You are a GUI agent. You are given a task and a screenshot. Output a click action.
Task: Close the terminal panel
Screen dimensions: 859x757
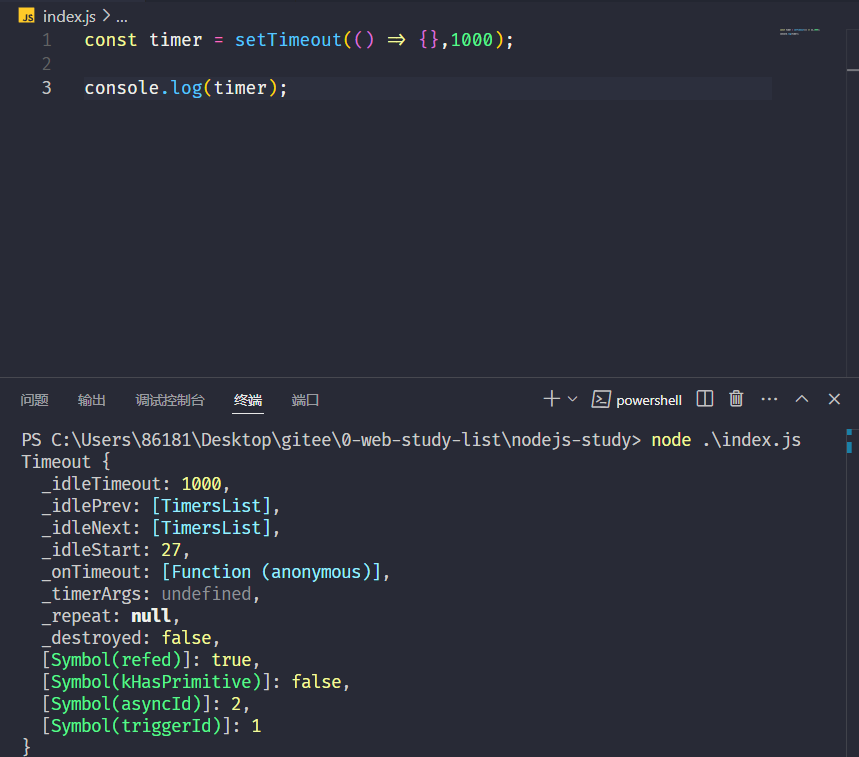[x=834, y=399]
